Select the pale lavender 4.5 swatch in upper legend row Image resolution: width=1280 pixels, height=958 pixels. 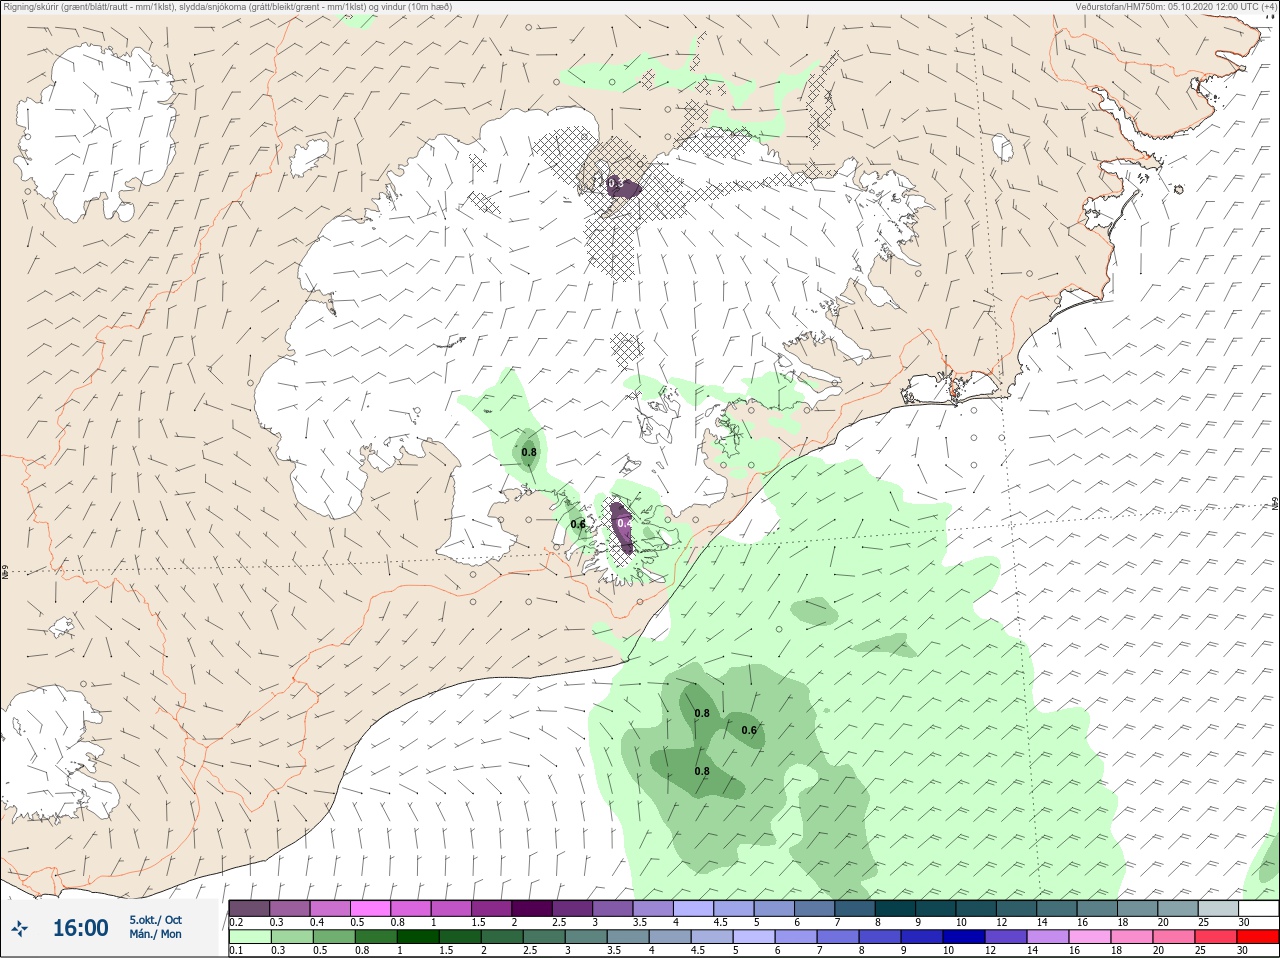(734, 908)
